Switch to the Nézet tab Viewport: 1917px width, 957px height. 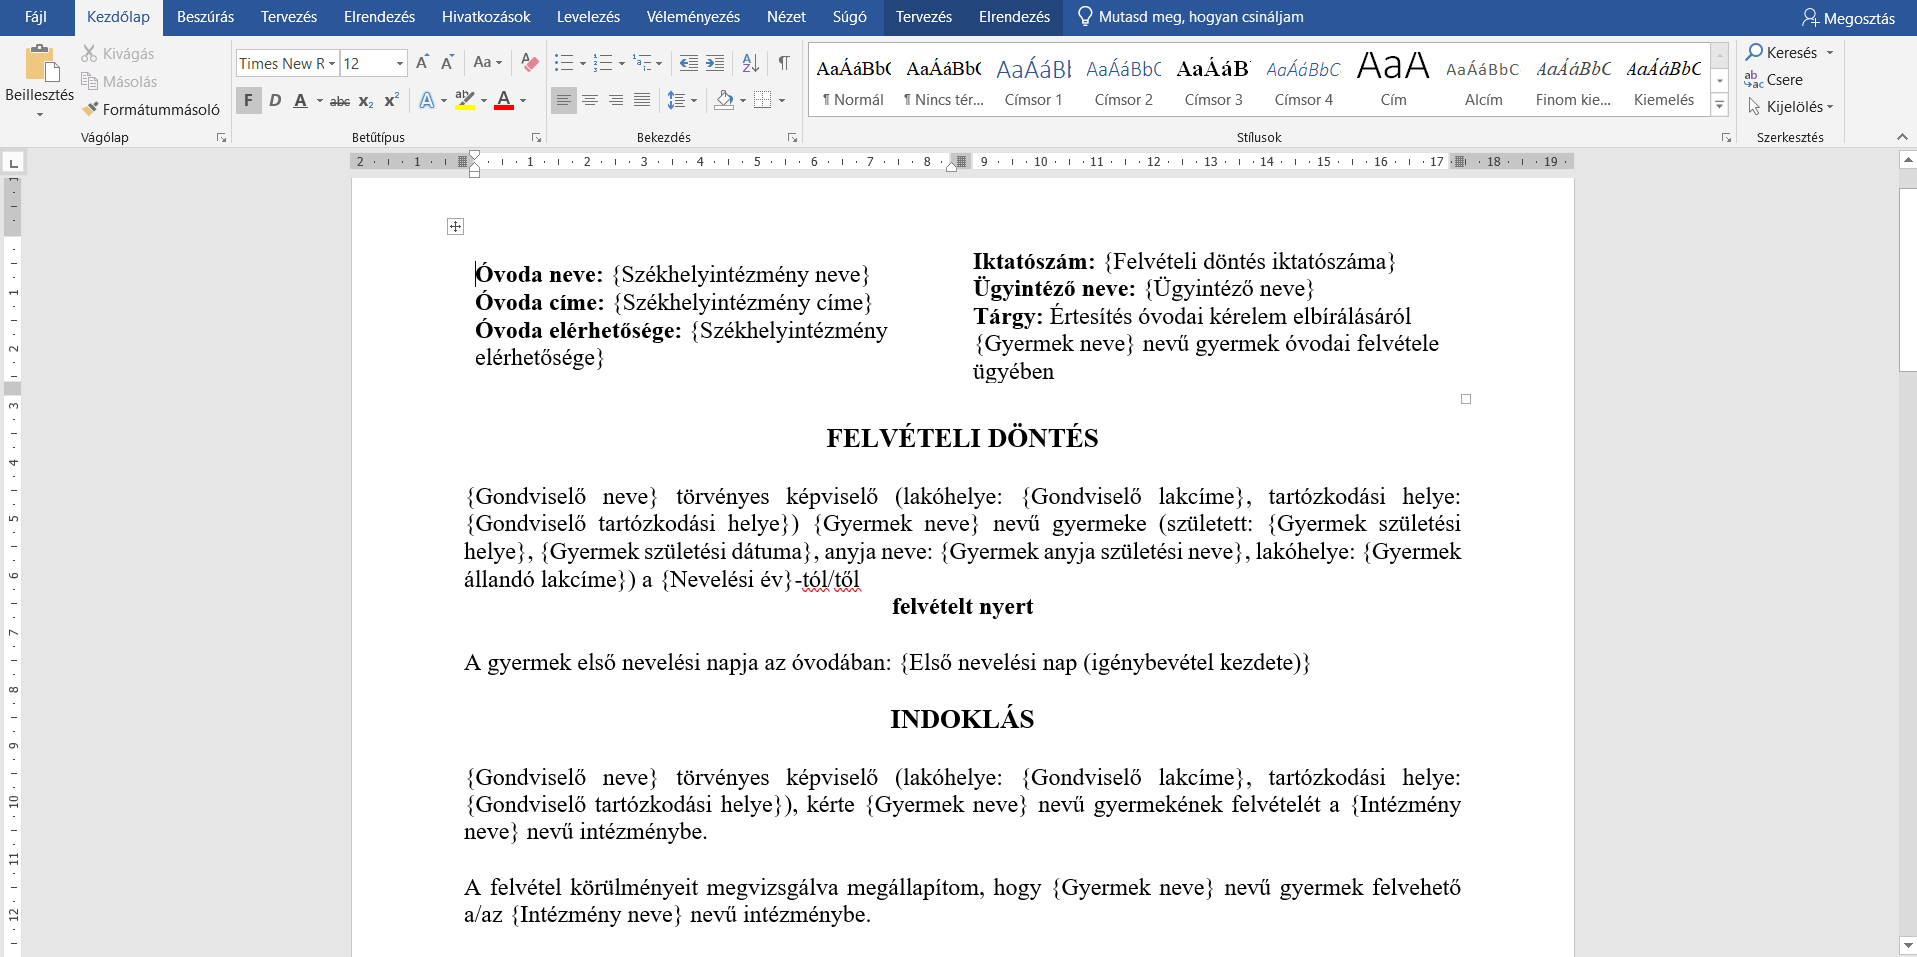(786, 17)
